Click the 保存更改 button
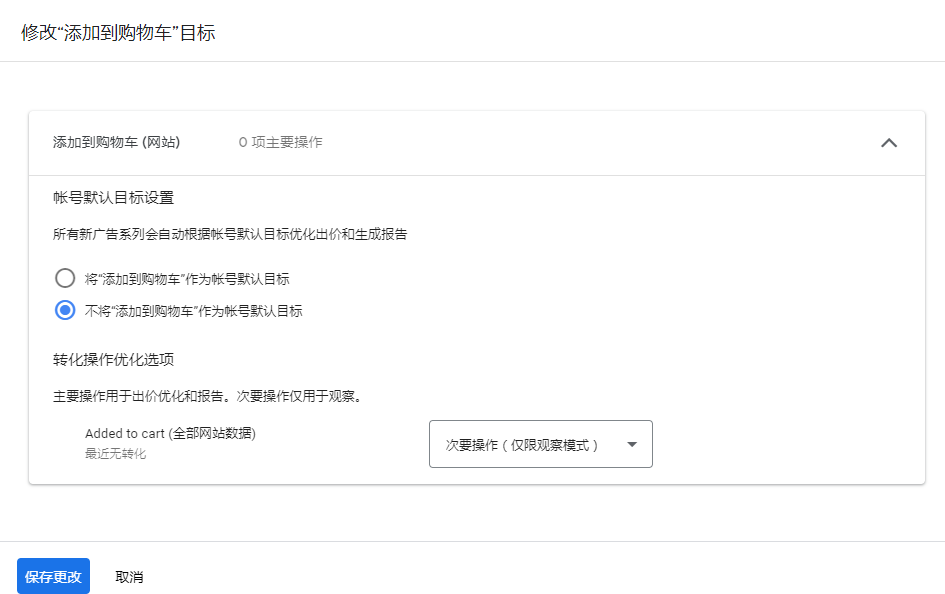This screenshot has height=594, width=945. 52,576
